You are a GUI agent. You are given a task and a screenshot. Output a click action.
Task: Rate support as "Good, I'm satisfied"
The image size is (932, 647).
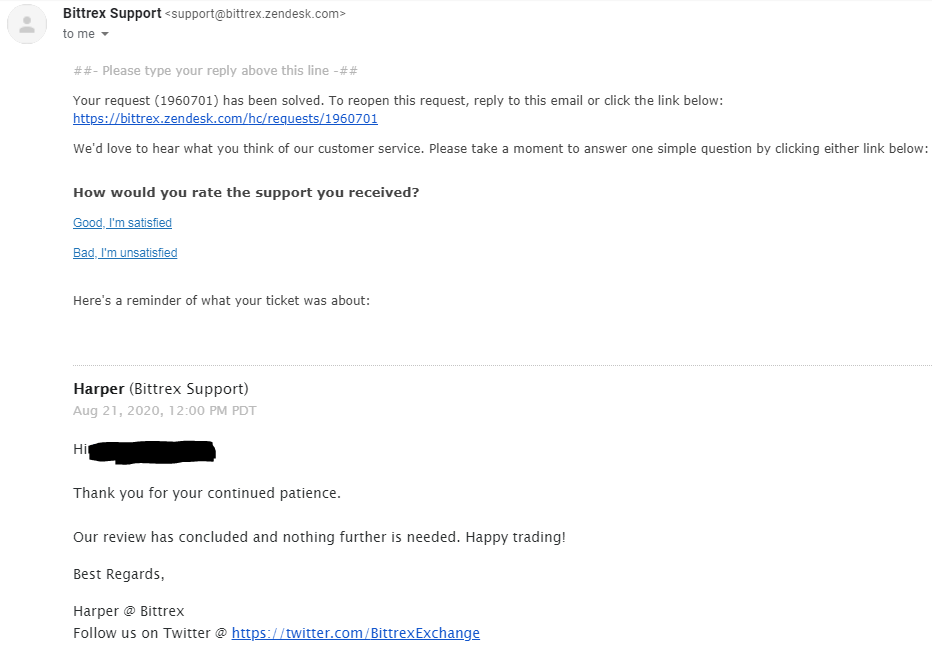[122, 223]
